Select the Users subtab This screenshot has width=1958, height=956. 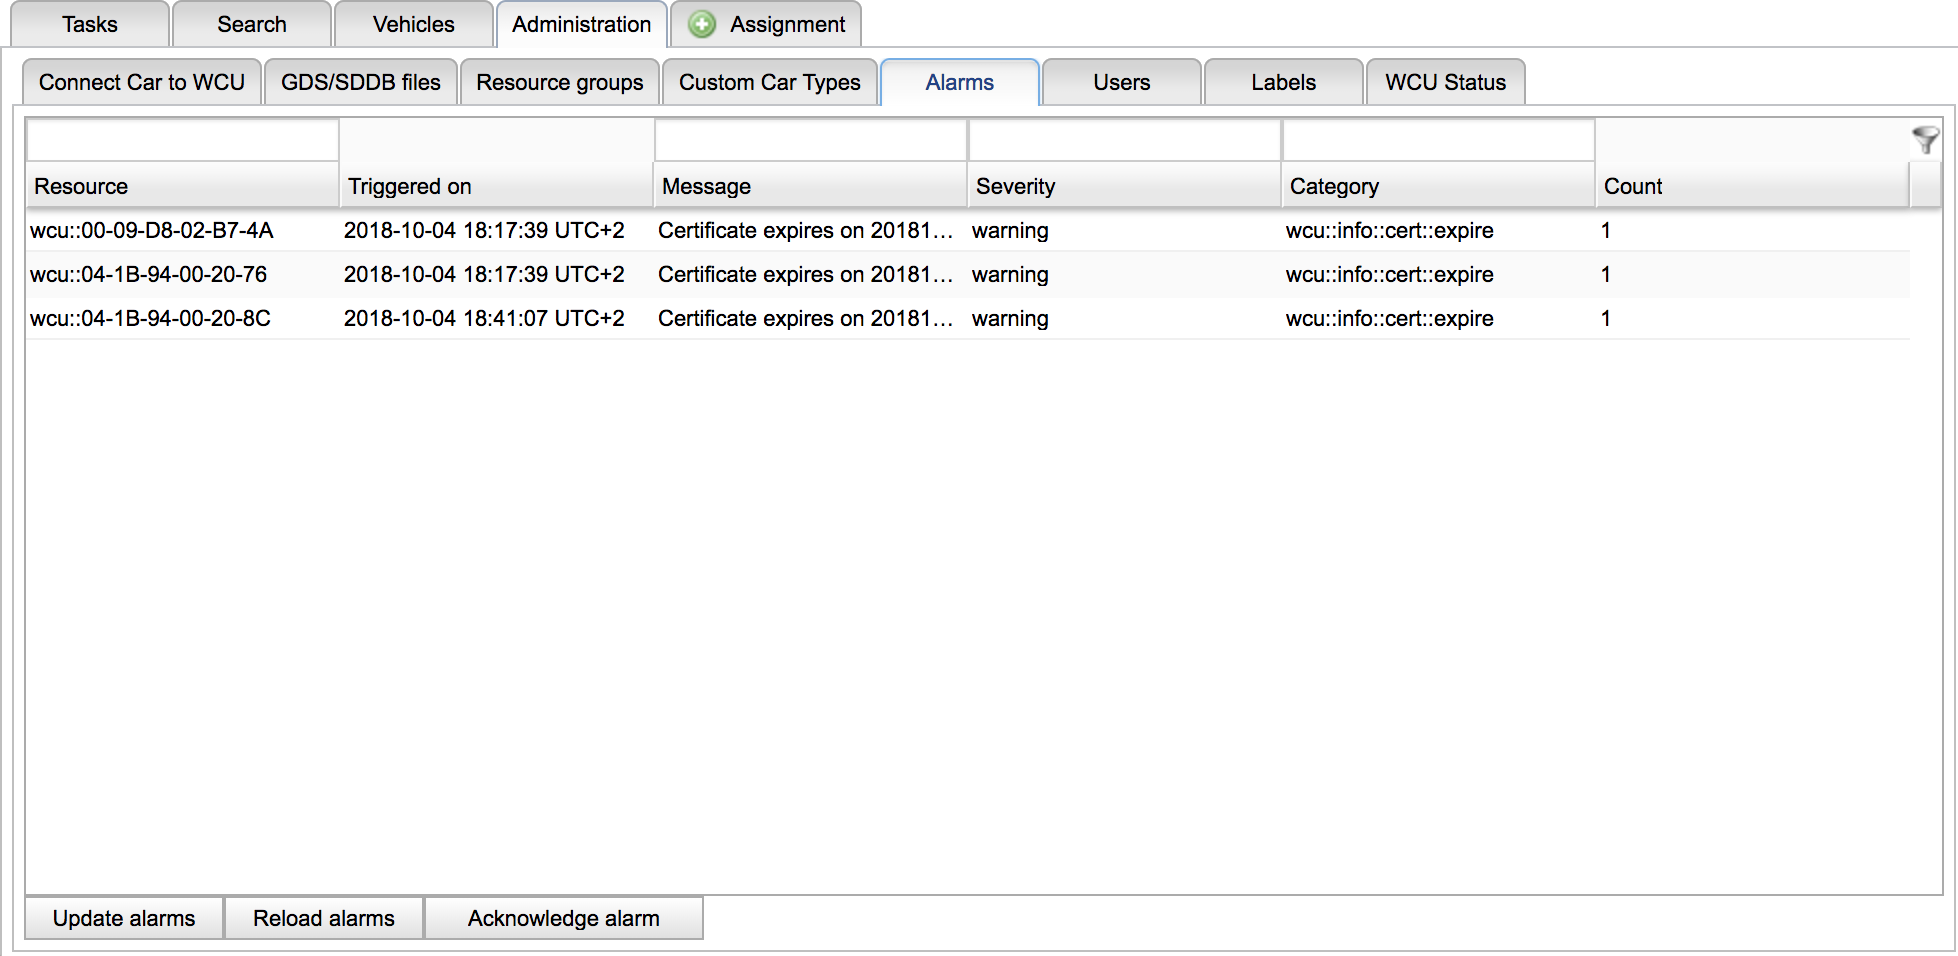1121,83
